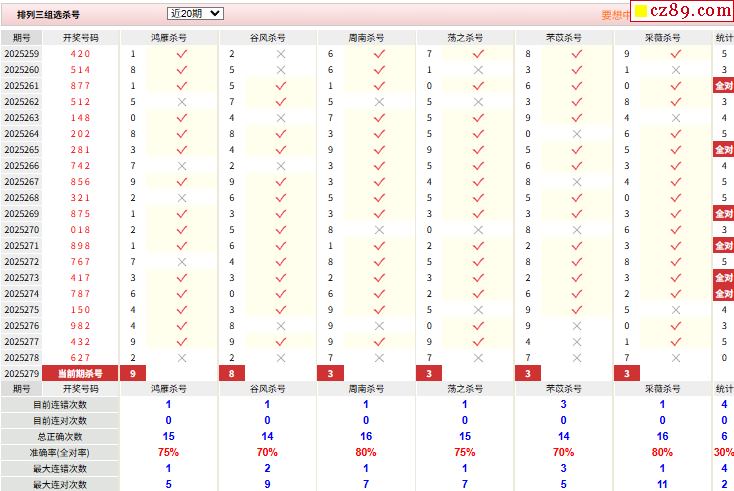Image resolution: width=734 pixels, height=491 pixels.
Task: Click the 谷风杀号 cross mark in row 2025259
Action: pos(280,54)
